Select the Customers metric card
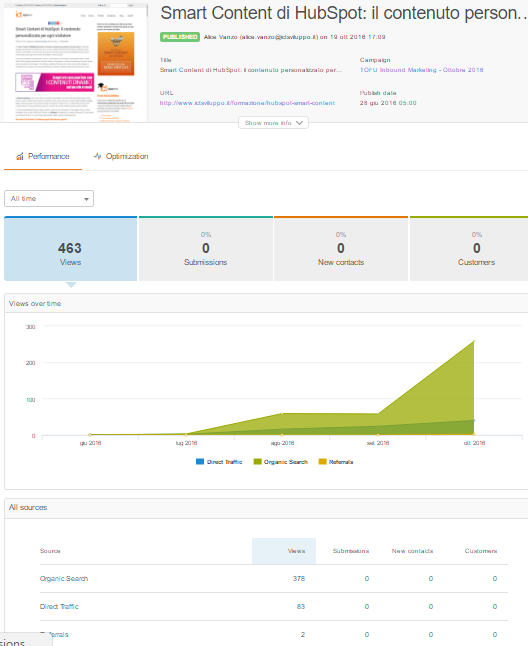528x646 pixels. [x=469, y=249]
